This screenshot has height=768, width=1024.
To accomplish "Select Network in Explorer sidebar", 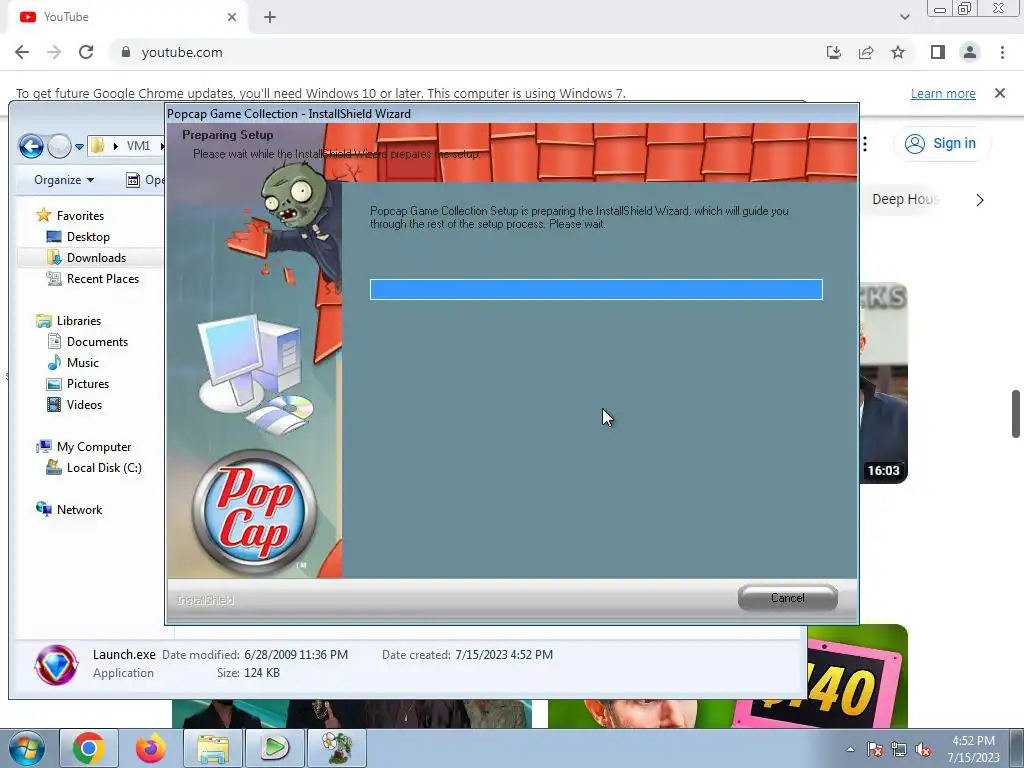I will tap(79, 509).
